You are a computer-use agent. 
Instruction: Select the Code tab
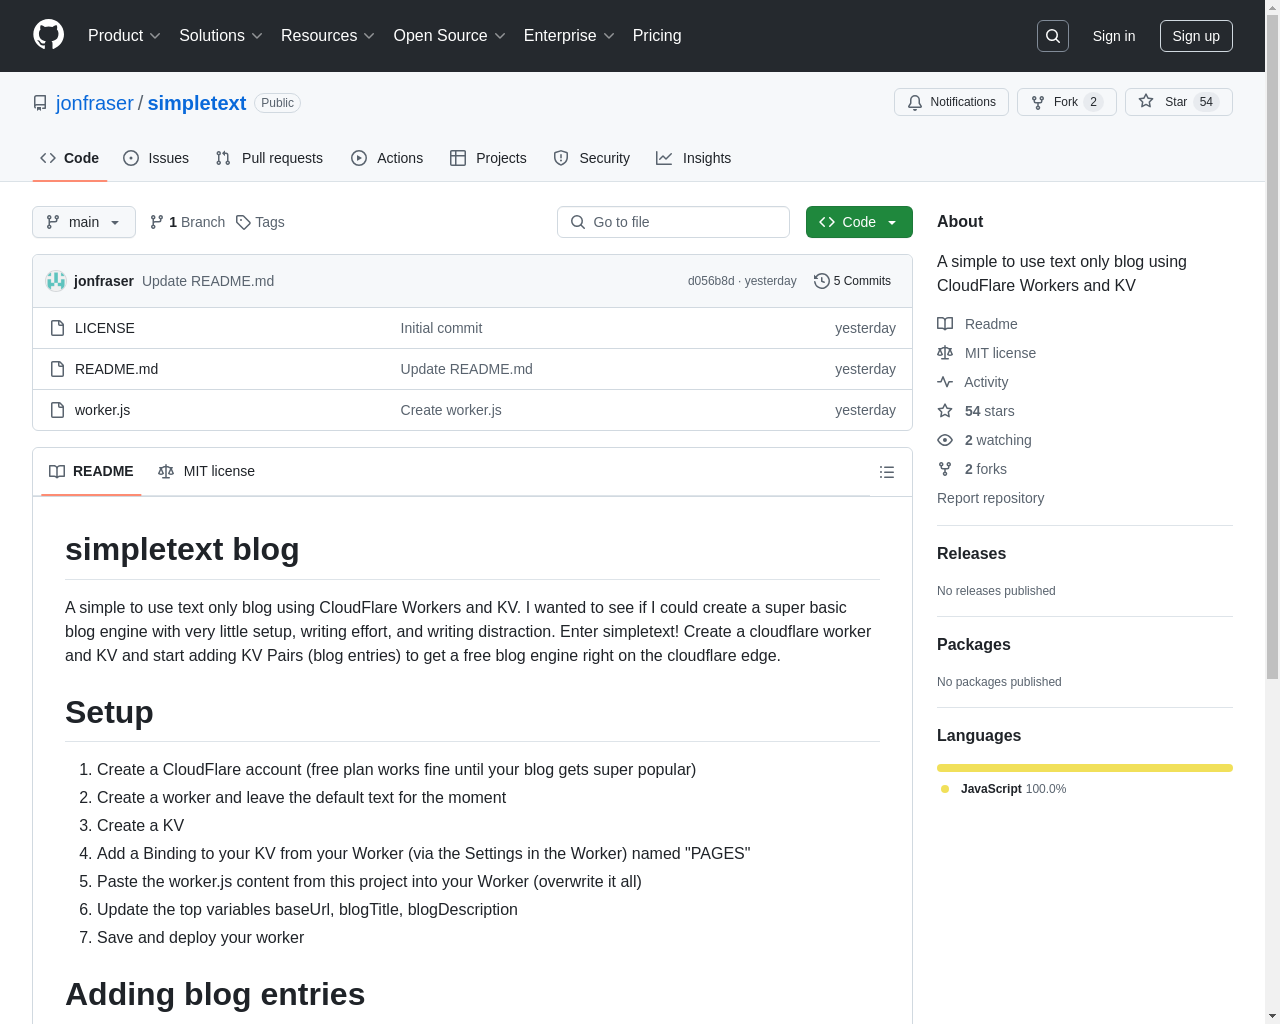[70, 158]
